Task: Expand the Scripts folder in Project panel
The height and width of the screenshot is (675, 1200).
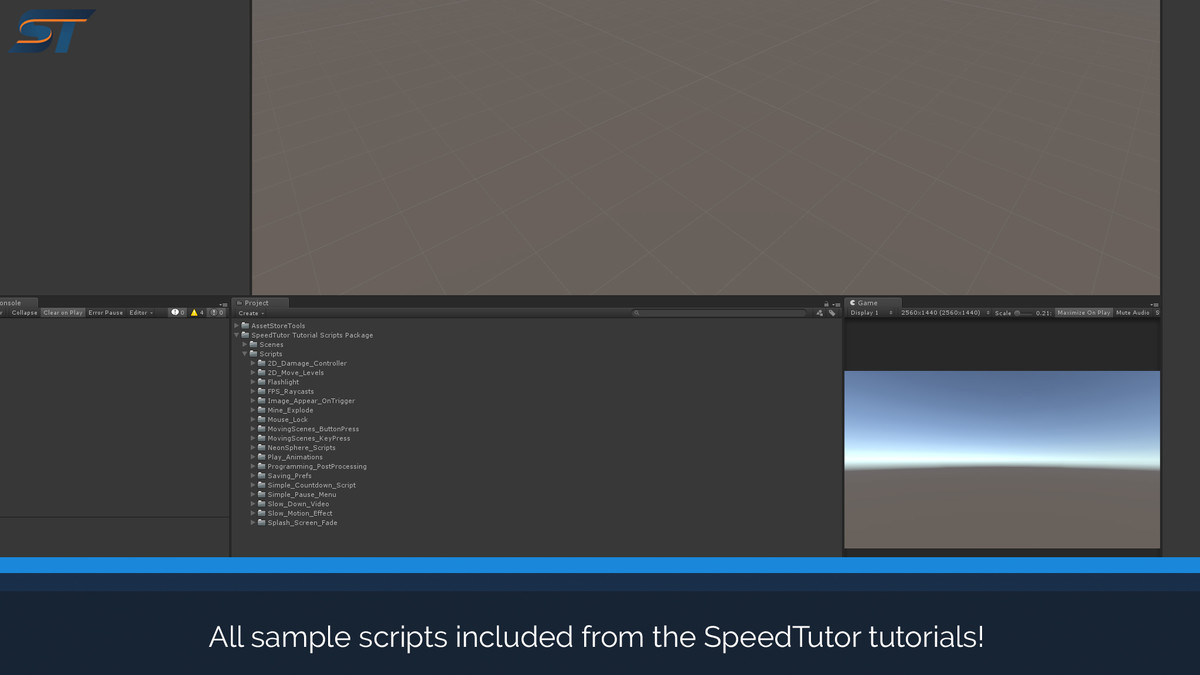Action: pos(244,353)
